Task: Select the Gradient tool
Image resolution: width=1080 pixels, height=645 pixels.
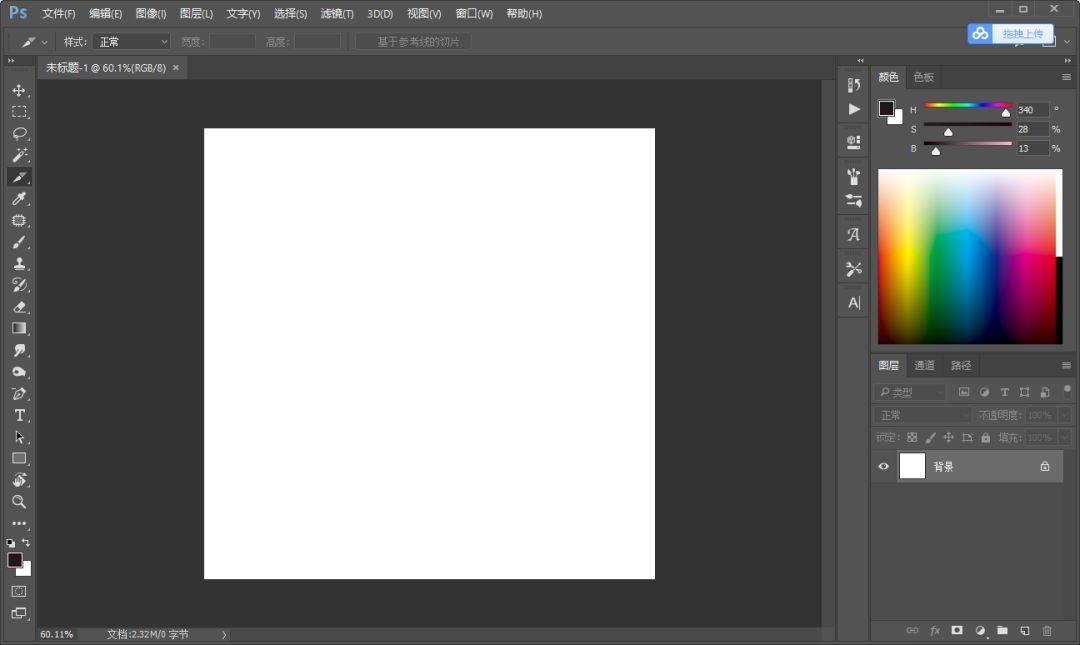Action: 19,329
